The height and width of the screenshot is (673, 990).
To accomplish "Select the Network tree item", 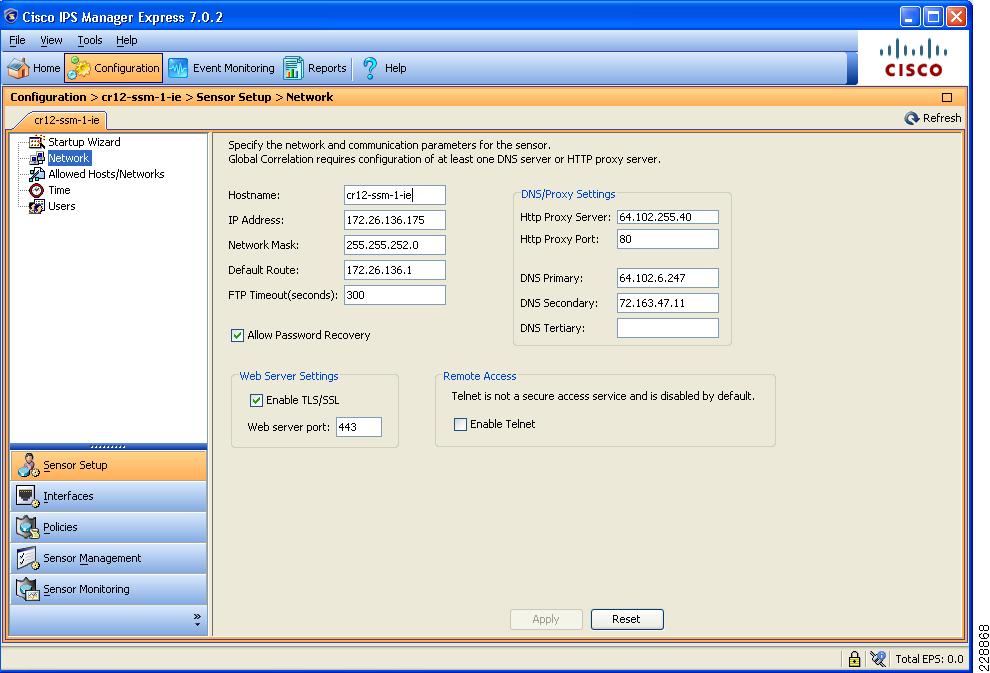I will pos(69,158).
